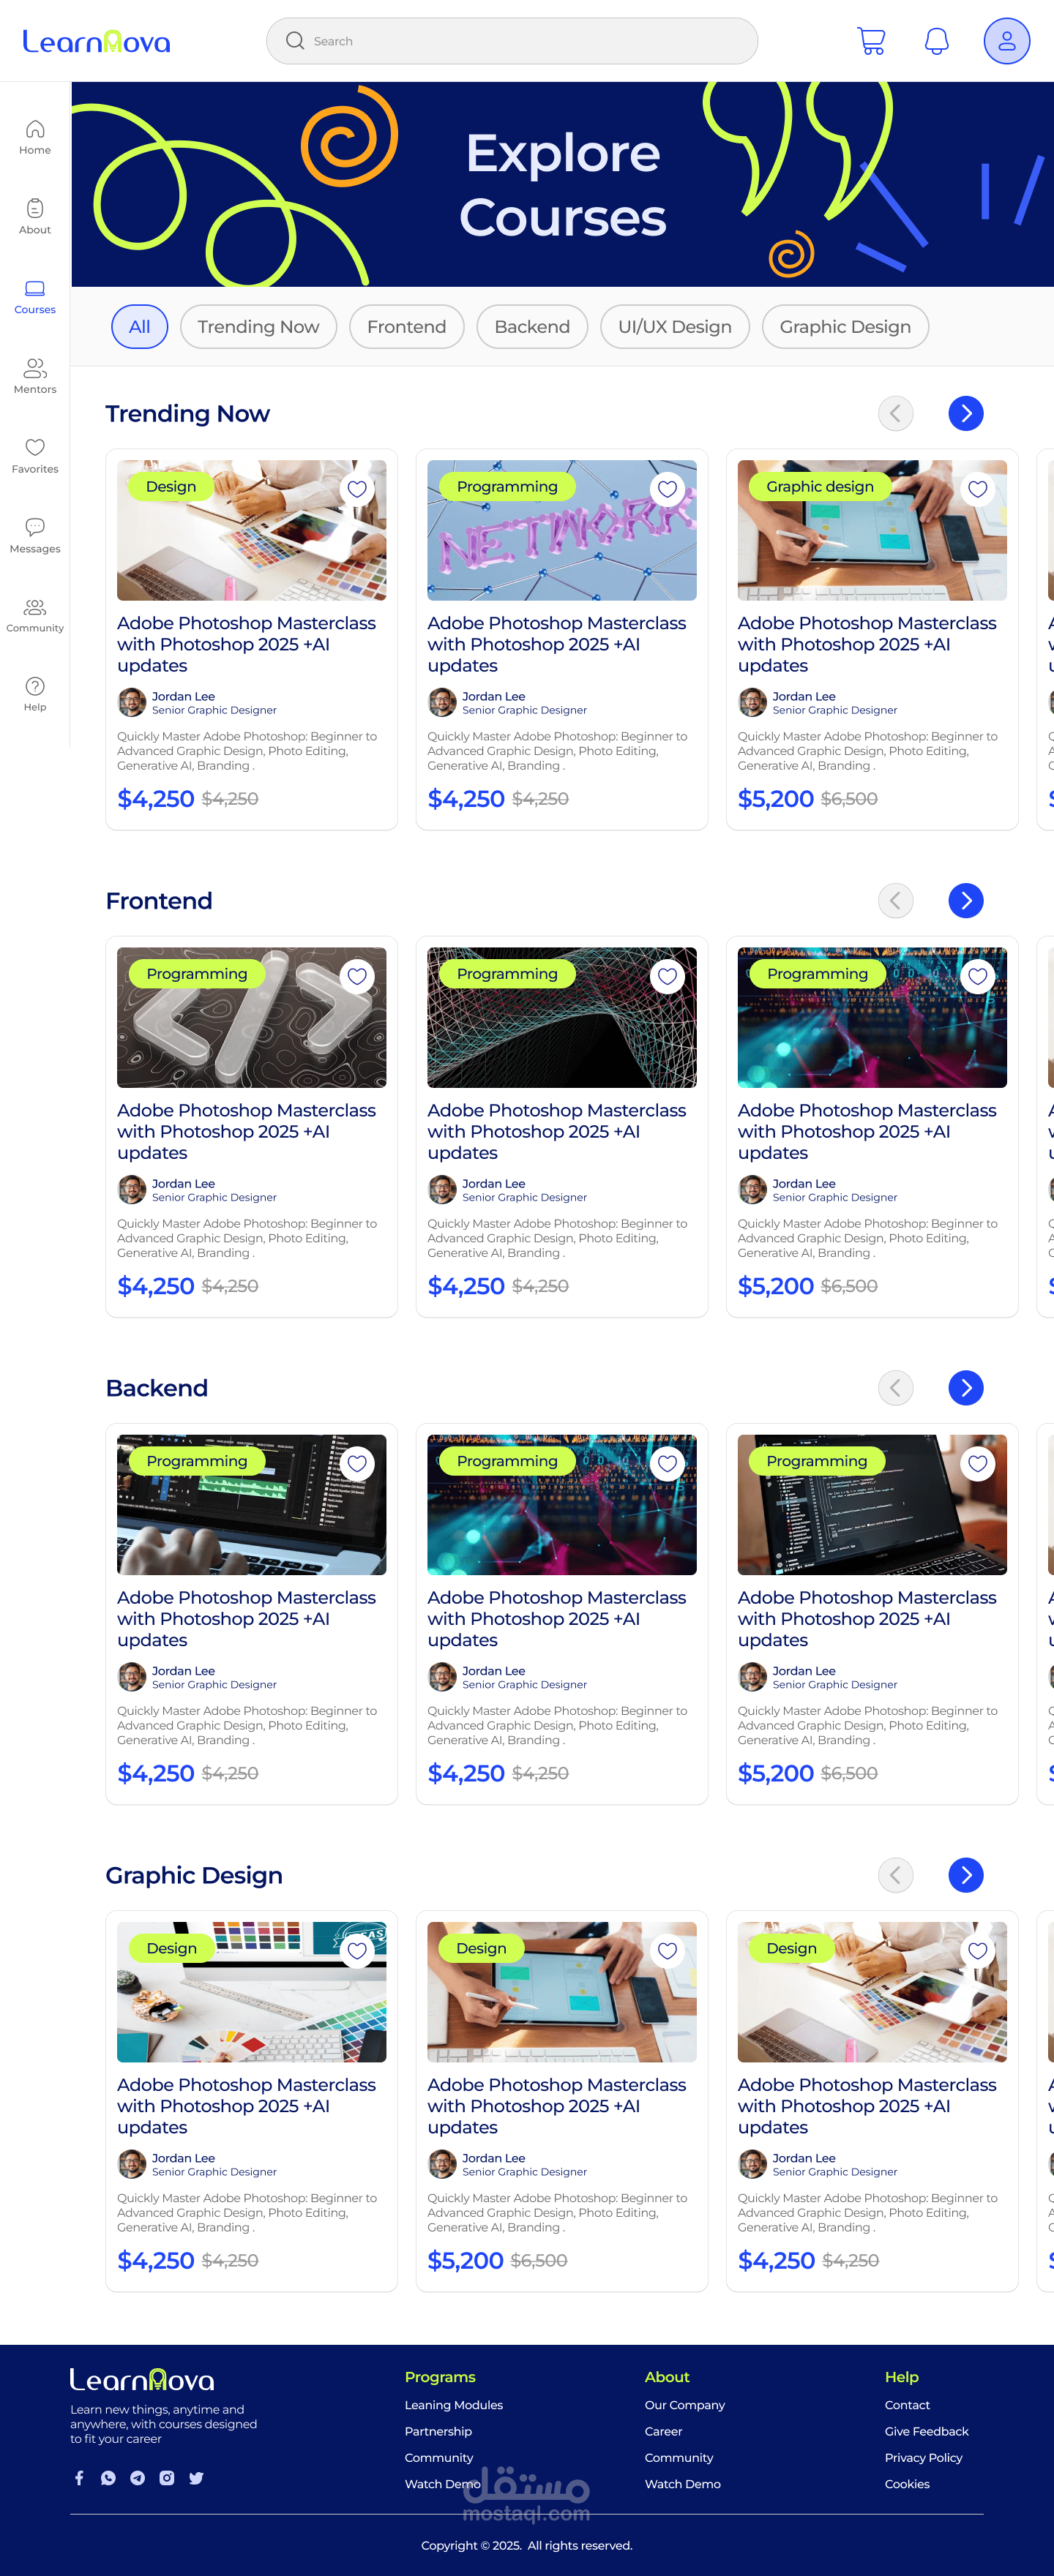
Task: Select the Frontend filter chip
Action: point(406,327)
